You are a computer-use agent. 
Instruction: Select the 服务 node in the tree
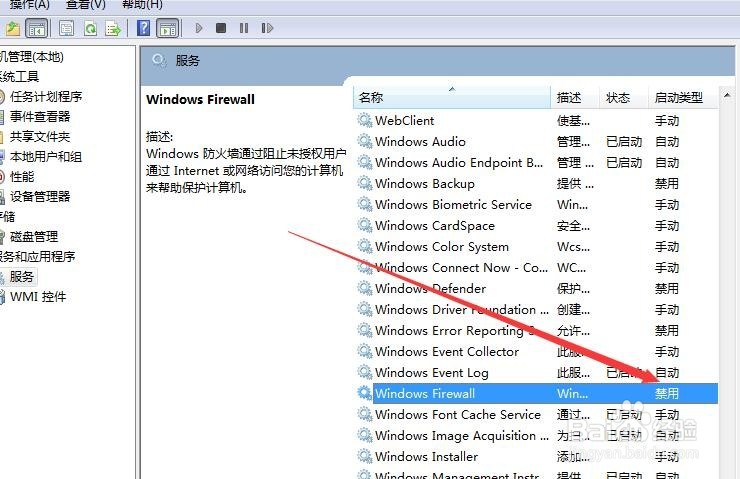tap(22, 277)
